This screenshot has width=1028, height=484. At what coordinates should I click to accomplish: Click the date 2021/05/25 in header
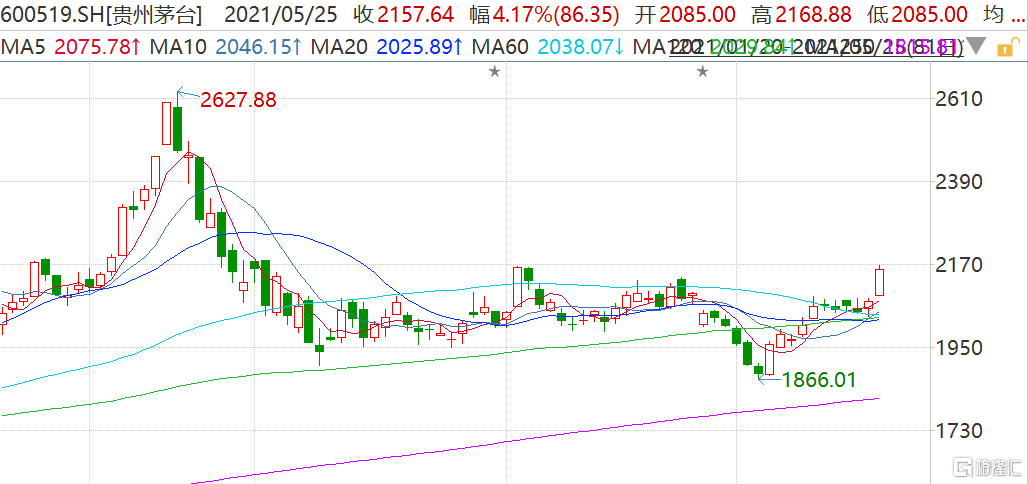283,14
